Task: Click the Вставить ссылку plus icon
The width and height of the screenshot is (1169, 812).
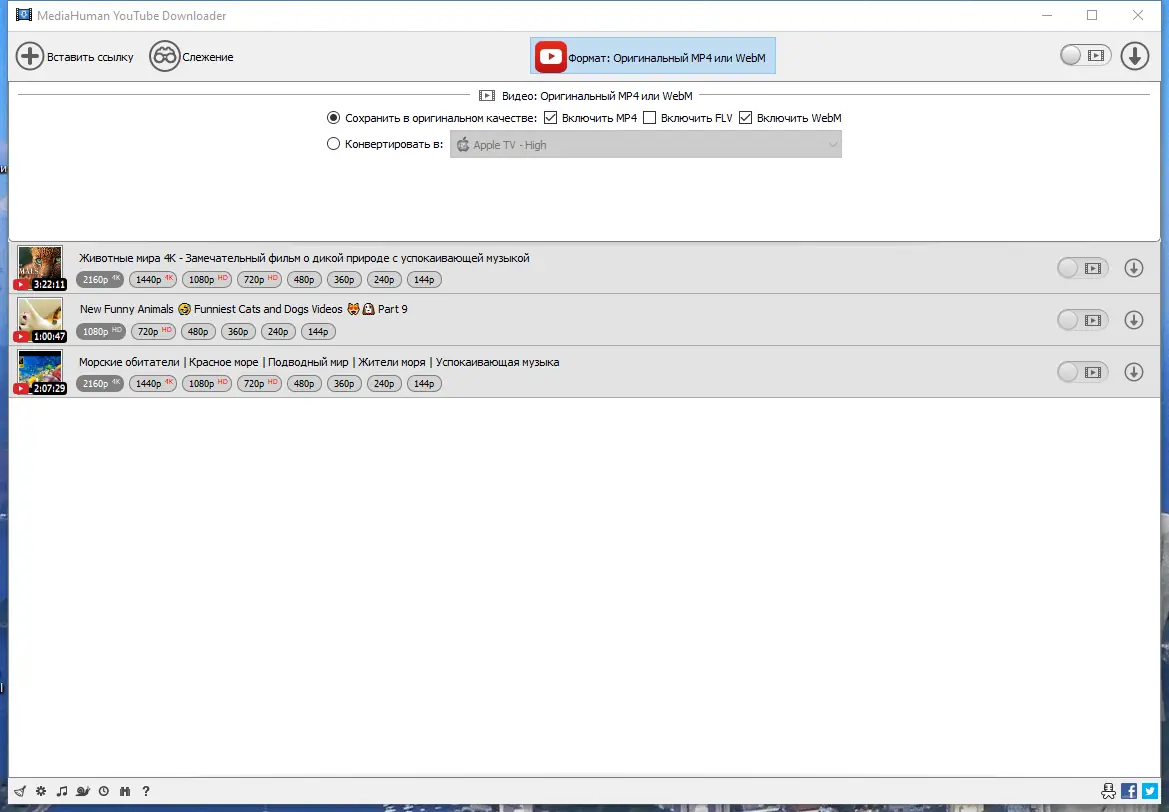Action: (x=31, y=57)
